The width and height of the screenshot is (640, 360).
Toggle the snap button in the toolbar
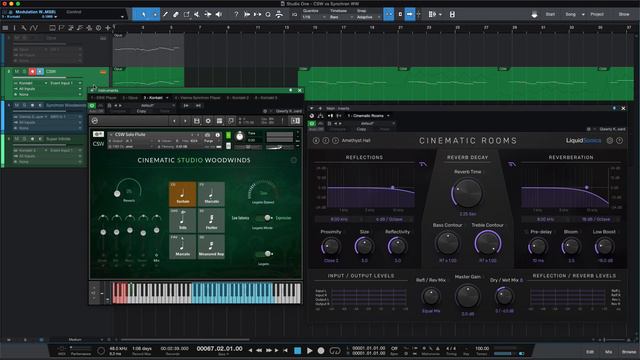tap(389, 14)
